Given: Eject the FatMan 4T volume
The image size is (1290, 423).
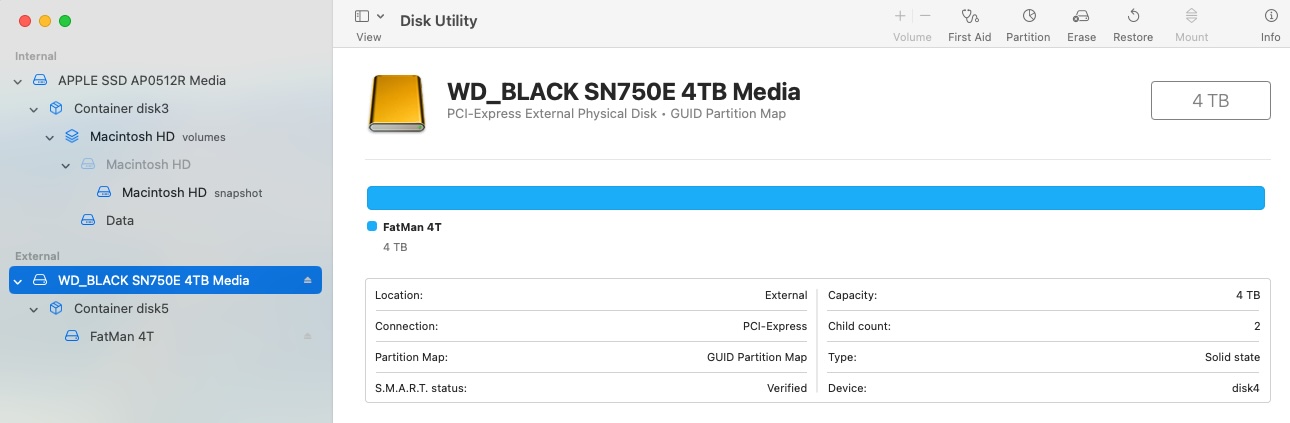Looking at the screenshot, I should click(308, 337).
